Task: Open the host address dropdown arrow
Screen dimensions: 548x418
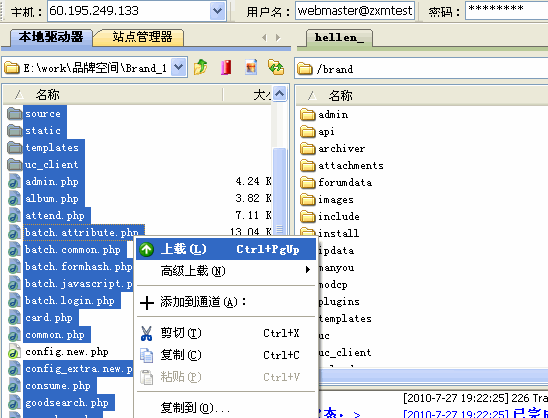Action: pos(217,11)
